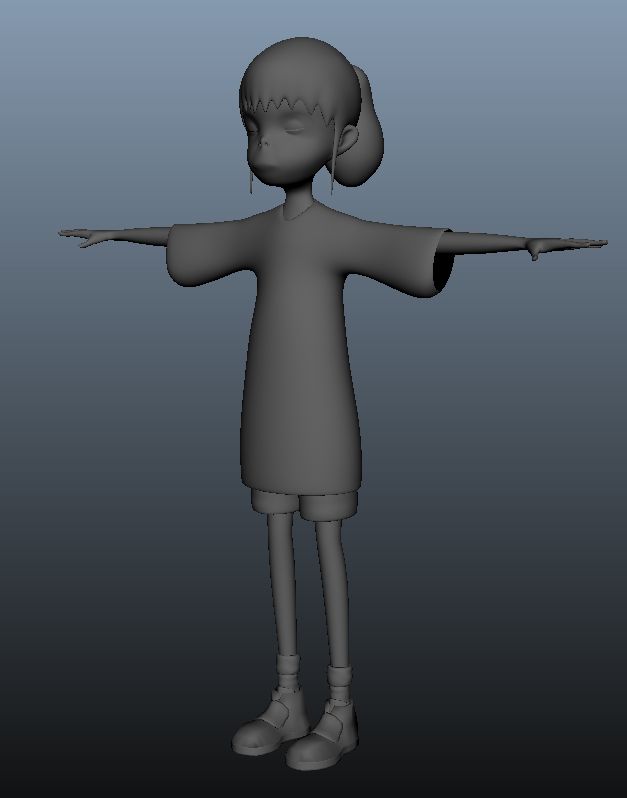Image resolution: width=627 pixels, height=798 pixels.
Task: Click the bottom hem of the shirt
Action: pyautogui.click(x=300, y=483)
